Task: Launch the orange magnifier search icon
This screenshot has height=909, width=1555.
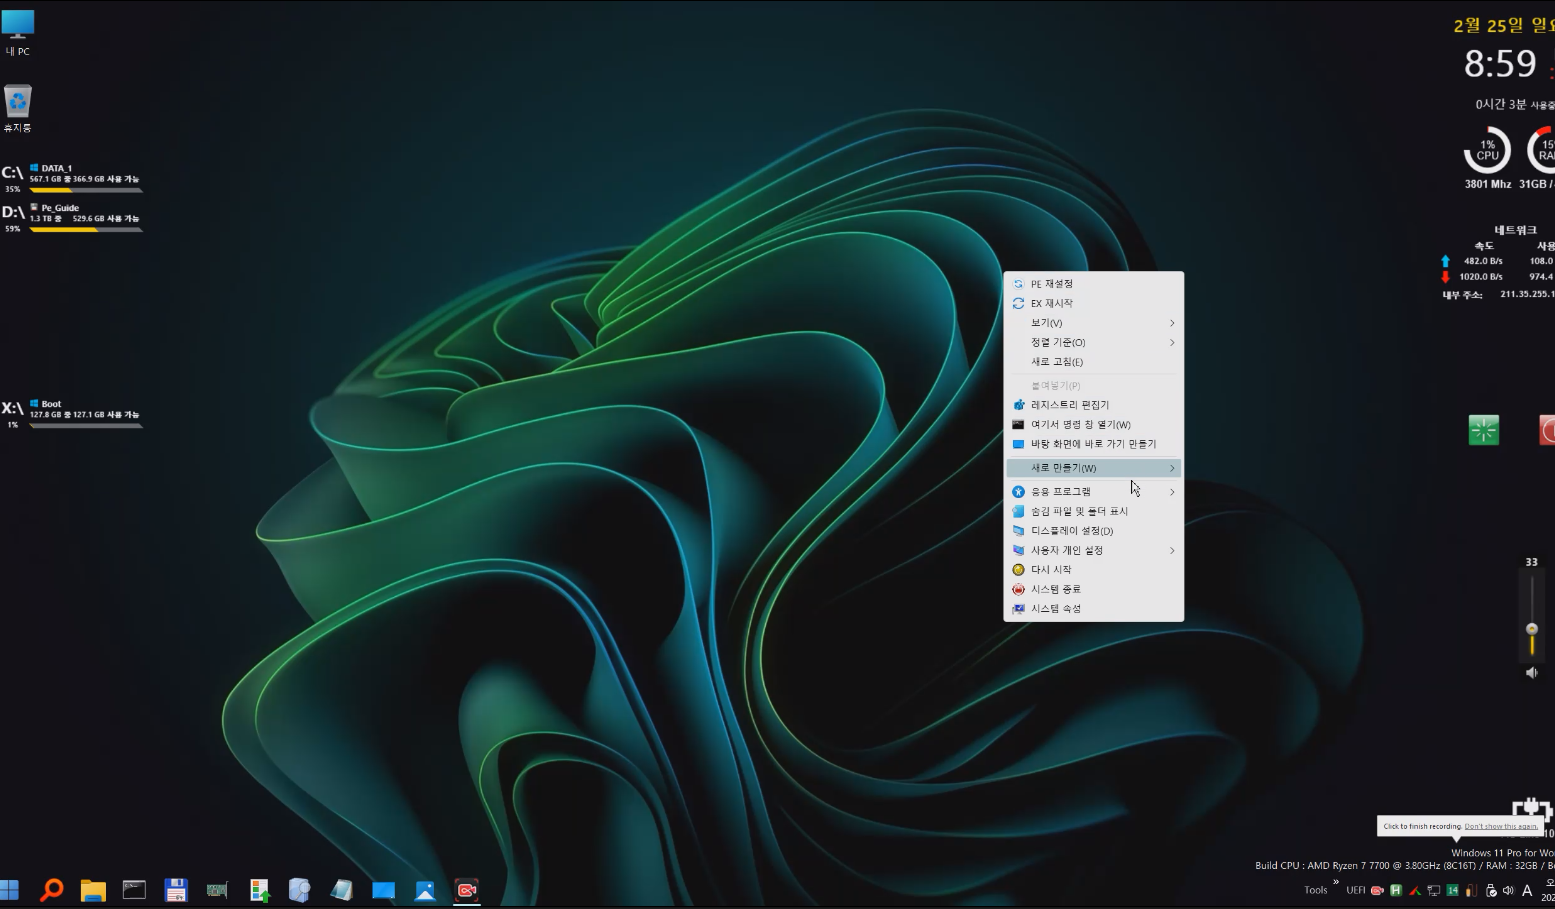Action: 51,889
